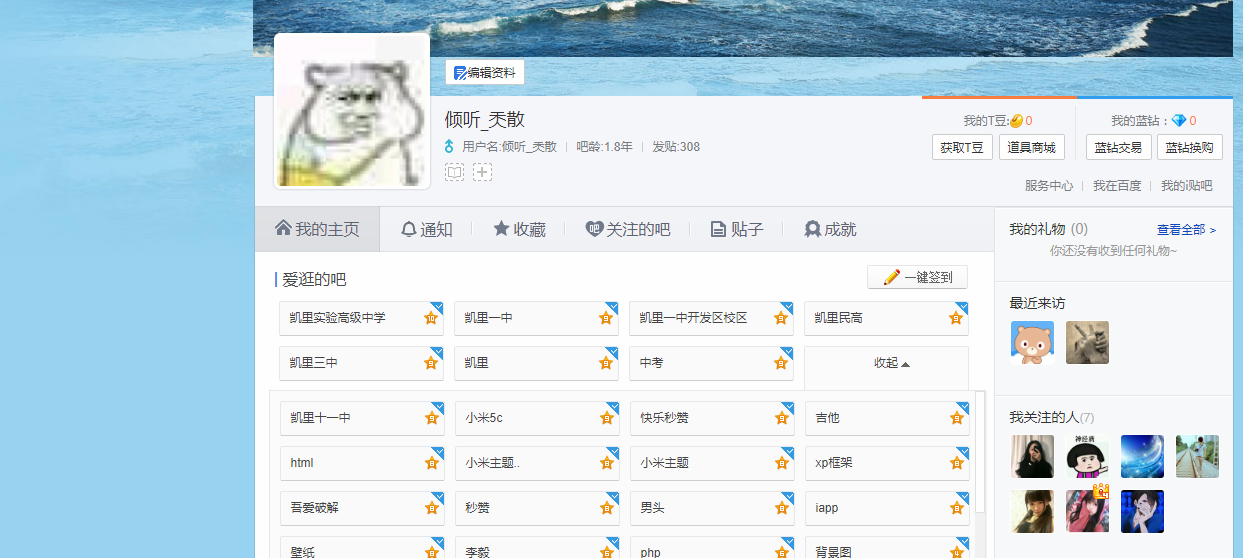
Task: Click the plus icon under username
Action: pos(482,172)
